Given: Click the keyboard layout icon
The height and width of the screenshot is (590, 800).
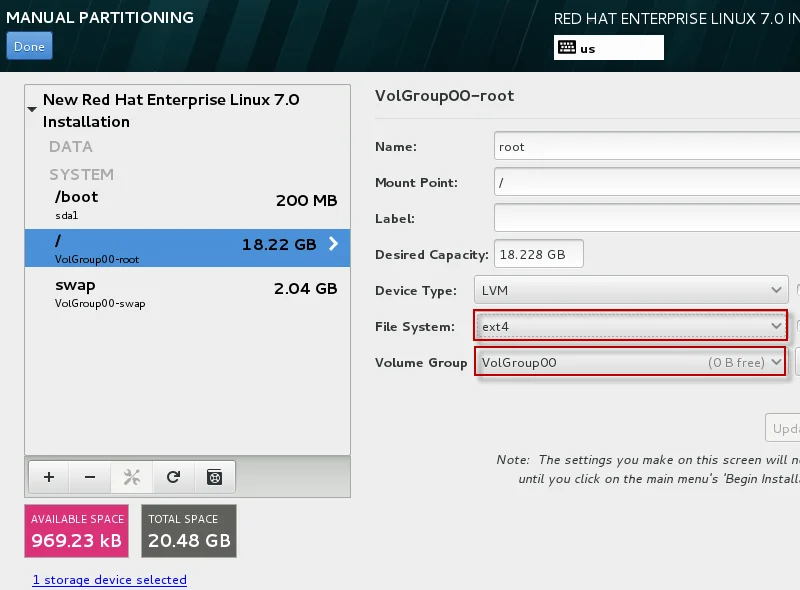Looking at the screenshot, I should [x=567, y=47].
